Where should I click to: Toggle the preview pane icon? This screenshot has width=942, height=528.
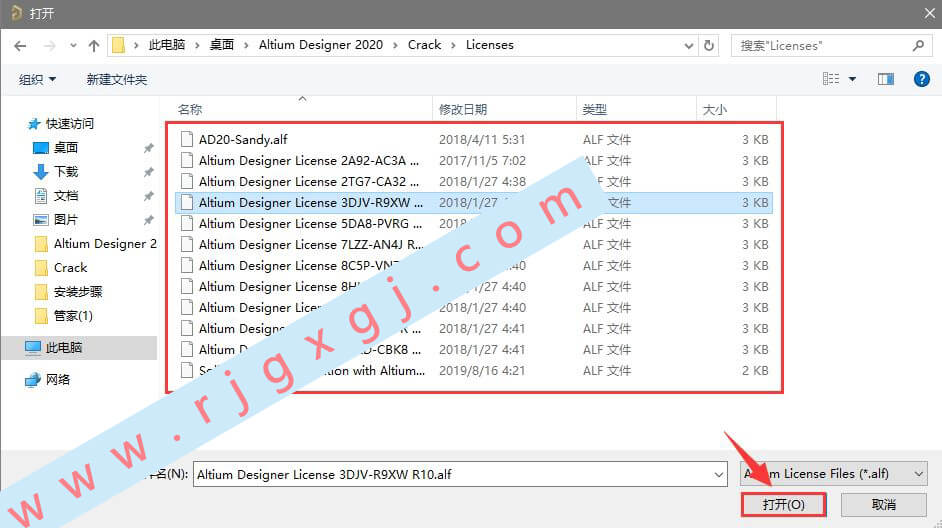tap(886, 79)
